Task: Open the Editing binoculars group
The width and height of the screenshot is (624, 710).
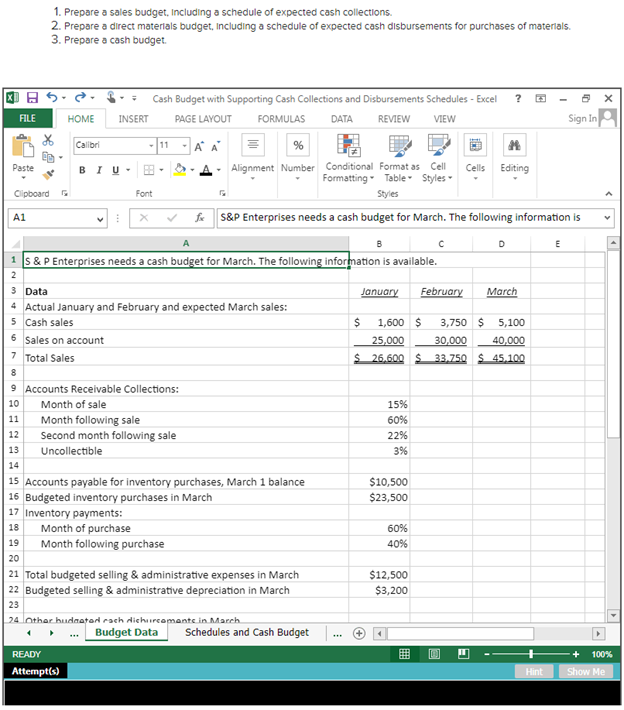Action: [x=514, y=157]
